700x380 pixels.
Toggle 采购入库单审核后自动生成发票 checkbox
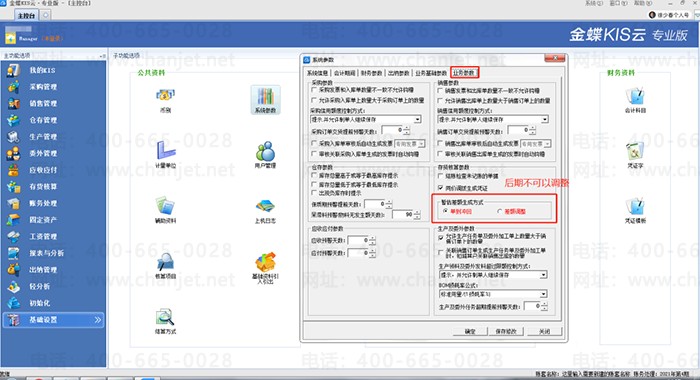click(314, 143)
